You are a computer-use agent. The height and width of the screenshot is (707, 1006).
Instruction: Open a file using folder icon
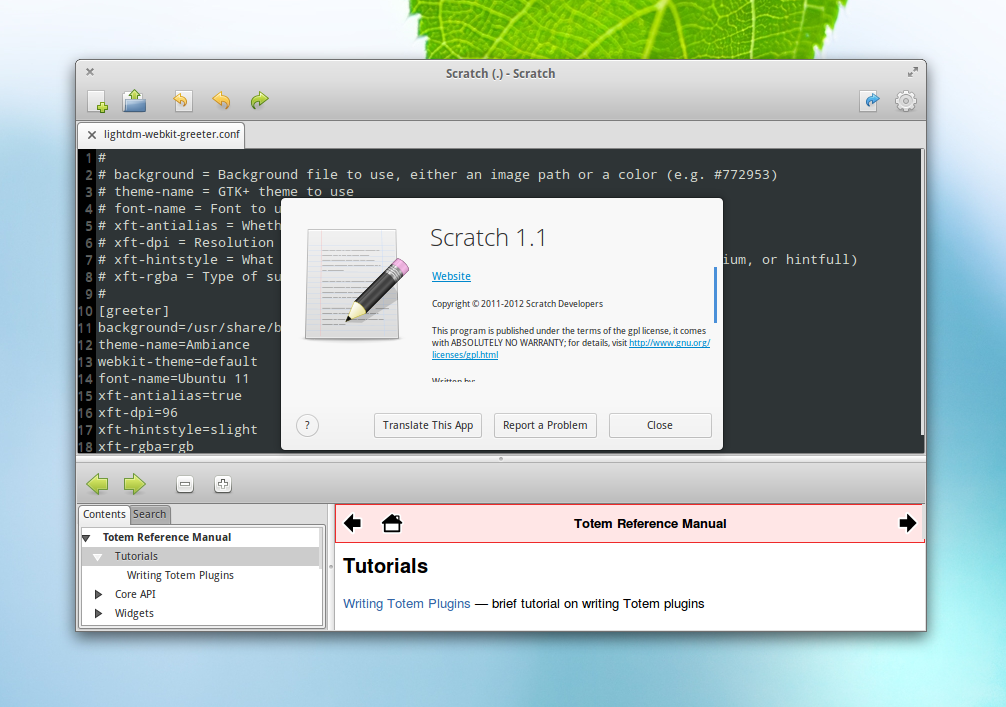pos(135,101)
